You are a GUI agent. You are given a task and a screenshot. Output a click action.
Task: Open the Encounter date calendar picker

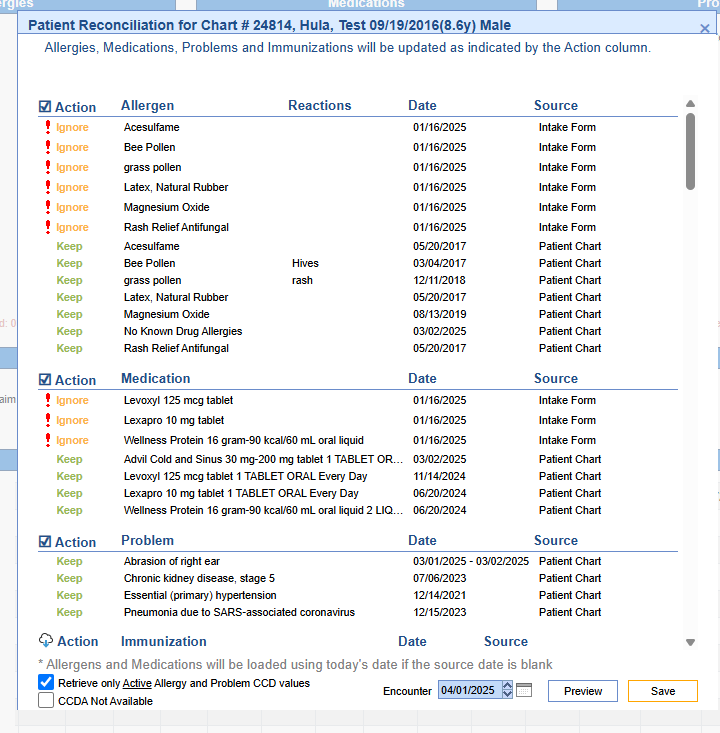(524, 690)
